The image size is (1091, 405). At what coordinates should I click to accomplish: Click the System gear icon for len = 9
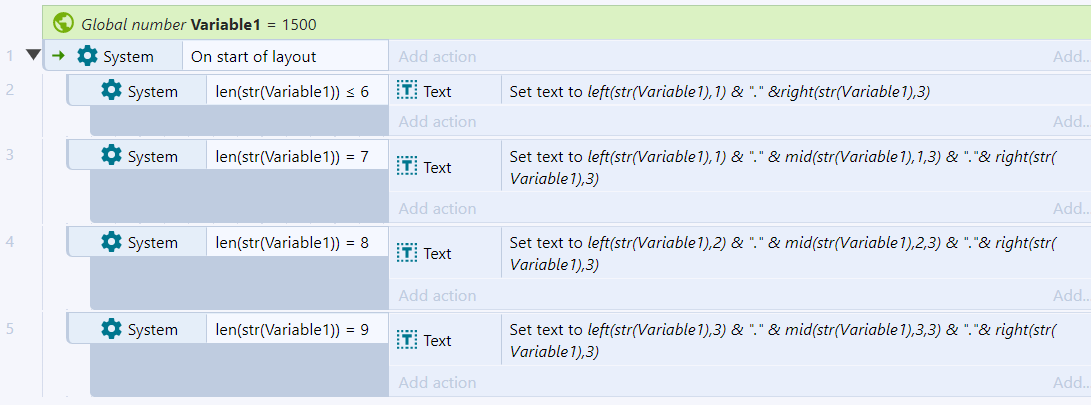tap(111, 328)
